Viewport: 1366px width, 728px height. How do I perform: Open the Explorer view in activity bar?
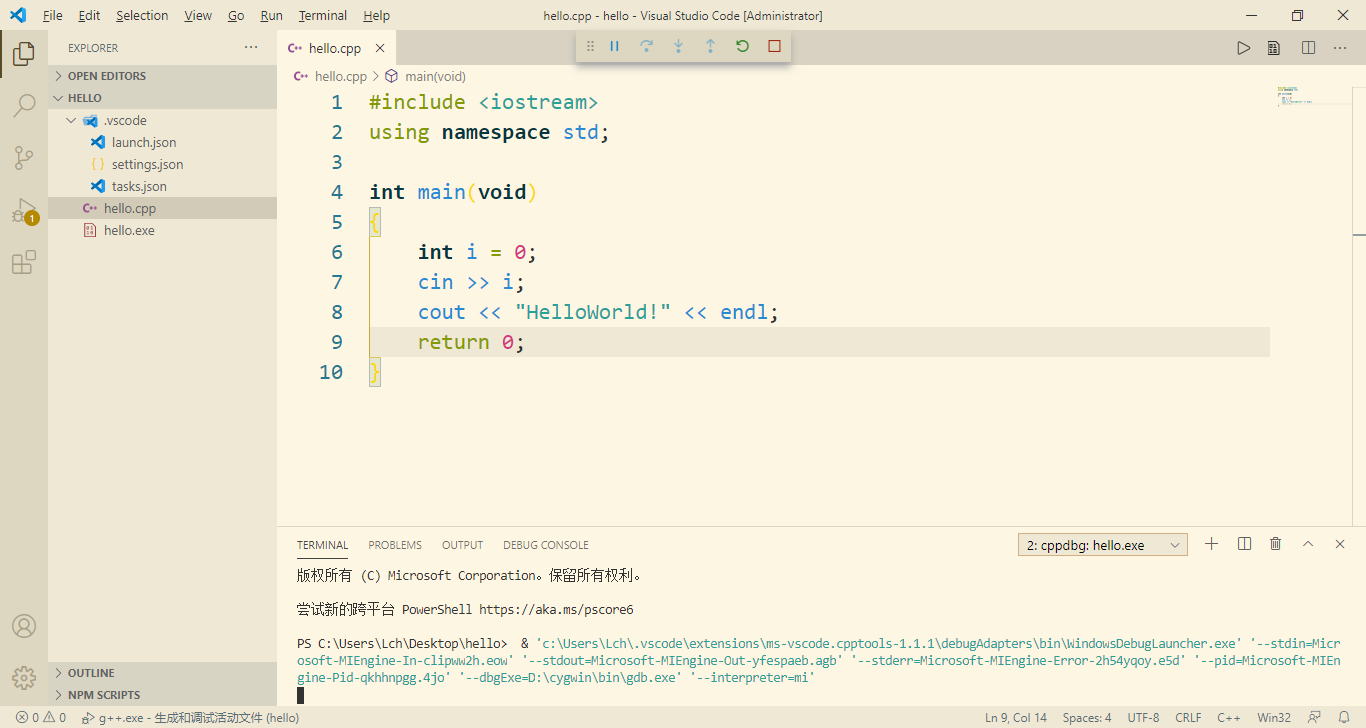[x=24, y=54]
